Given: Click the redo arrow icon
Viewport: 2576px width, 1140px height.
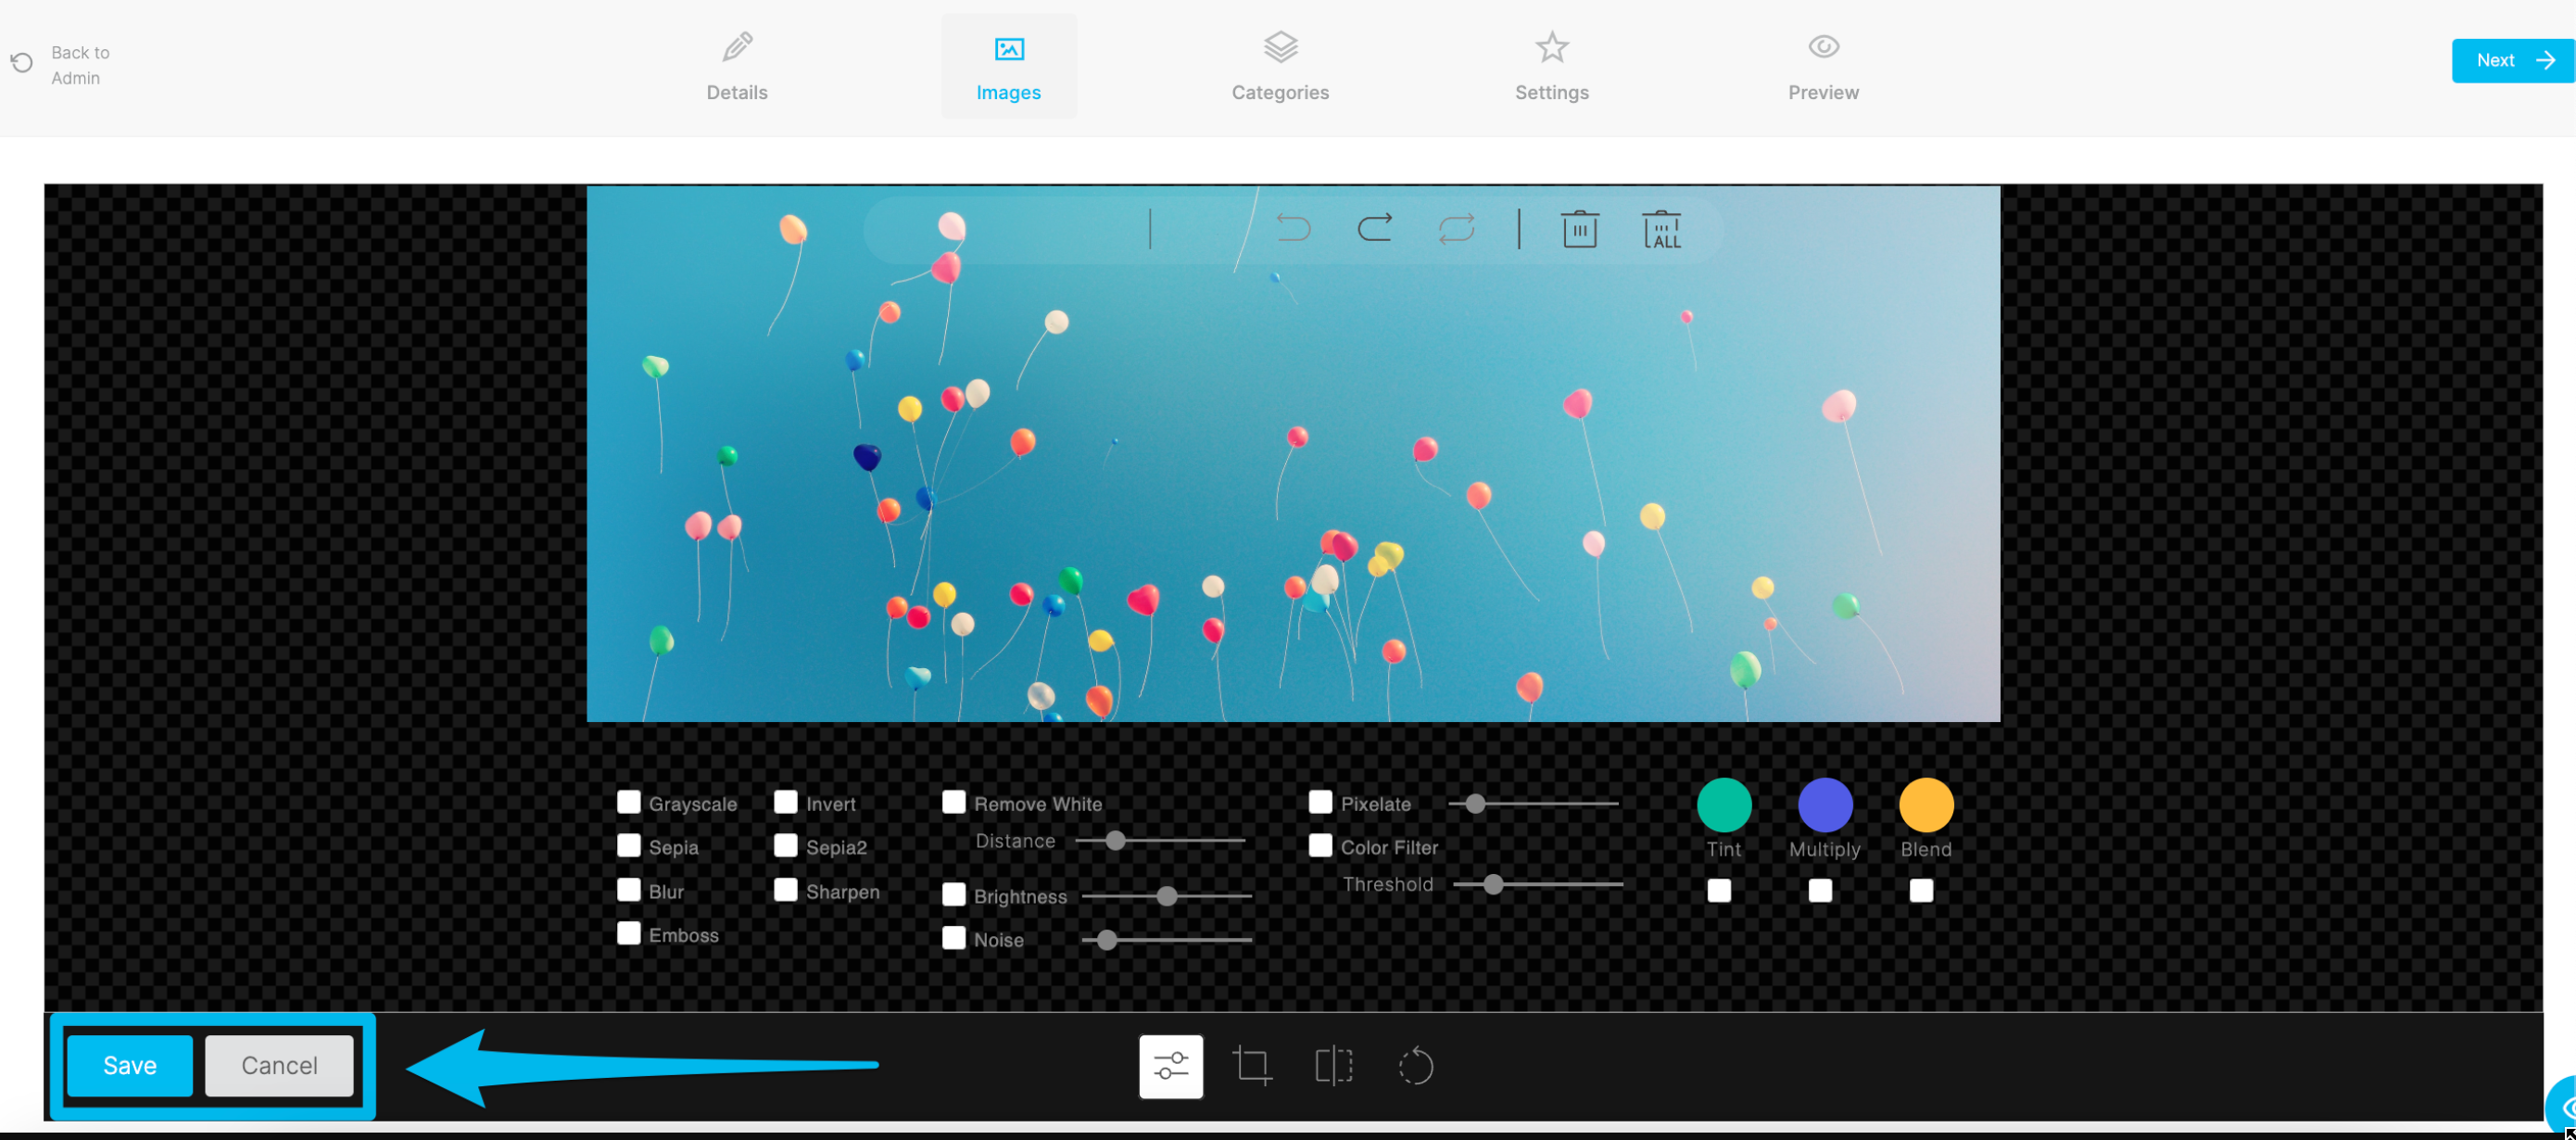Looking at the screenshot, I should (x=1375, y=229).
